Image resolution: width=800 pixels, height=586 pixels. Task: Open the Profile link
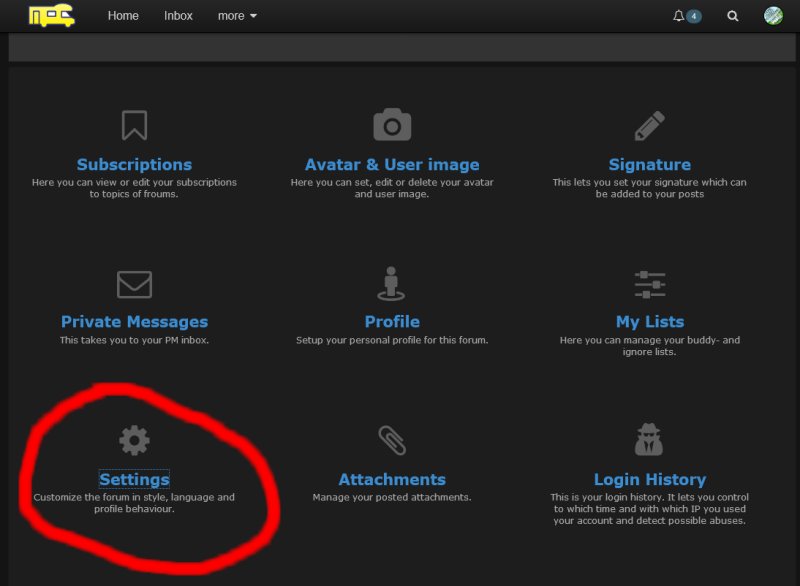tap(392, 322)
